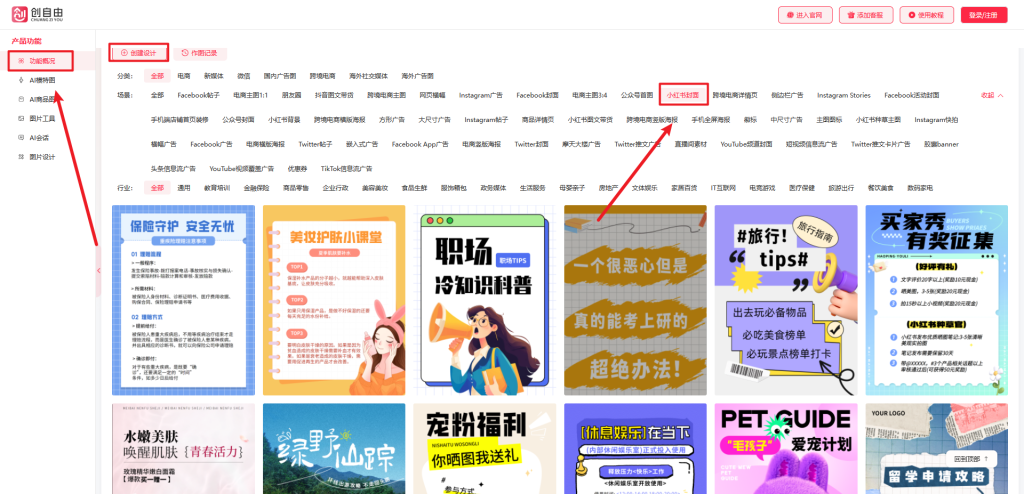This screenshot has height=494, width=1024.
Task: Select the 新媒体 category
Action: pos(214,76)
